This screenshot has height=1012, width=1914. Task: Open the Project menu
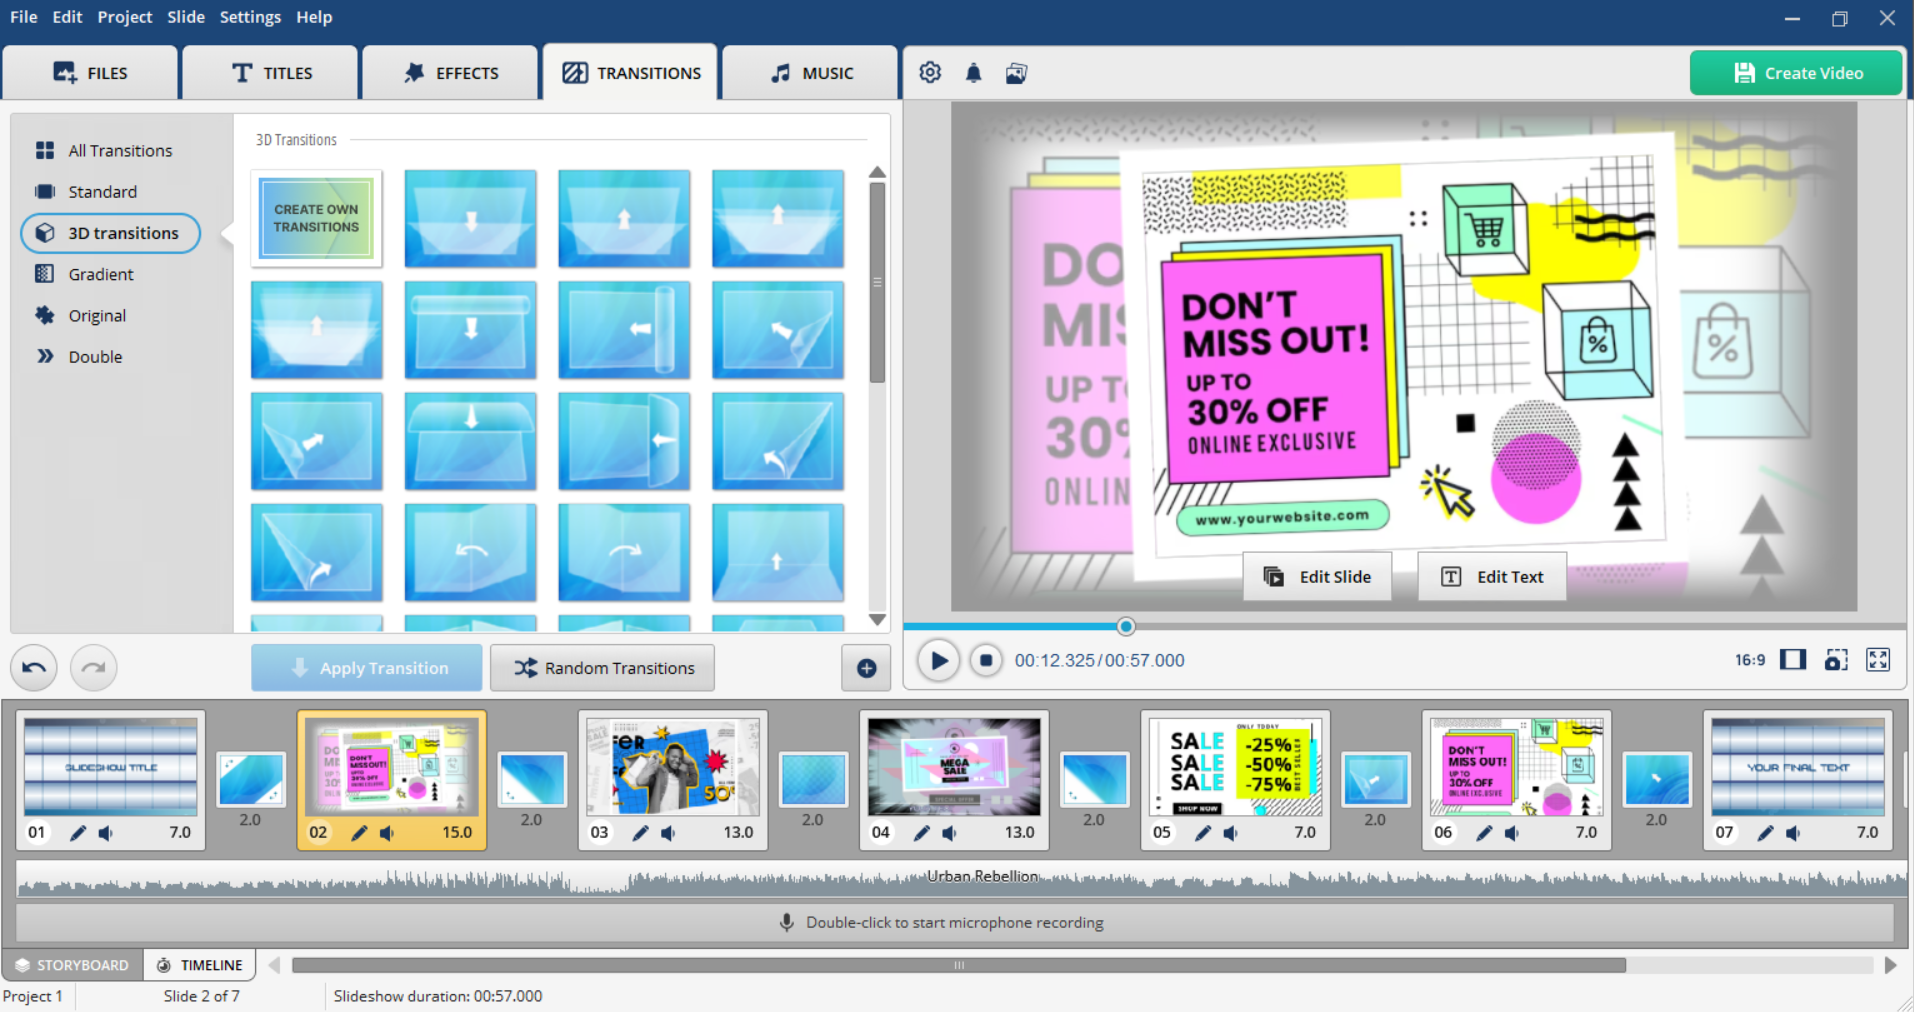pos(124,17)
